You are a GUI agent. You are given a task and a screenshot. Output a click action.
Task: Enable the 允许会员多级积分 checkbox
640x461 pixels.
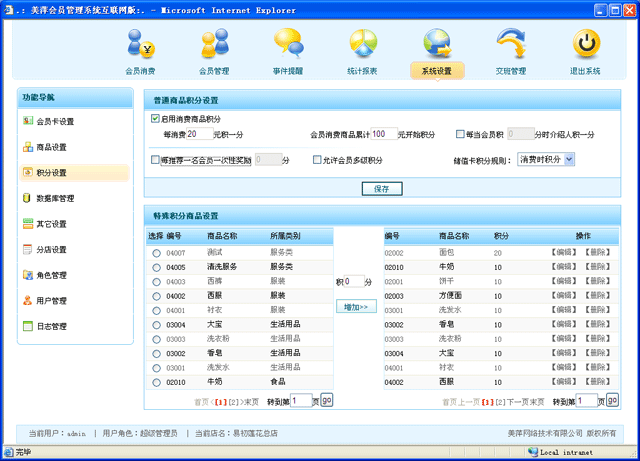pyautogui.click(x=317, y=160)
